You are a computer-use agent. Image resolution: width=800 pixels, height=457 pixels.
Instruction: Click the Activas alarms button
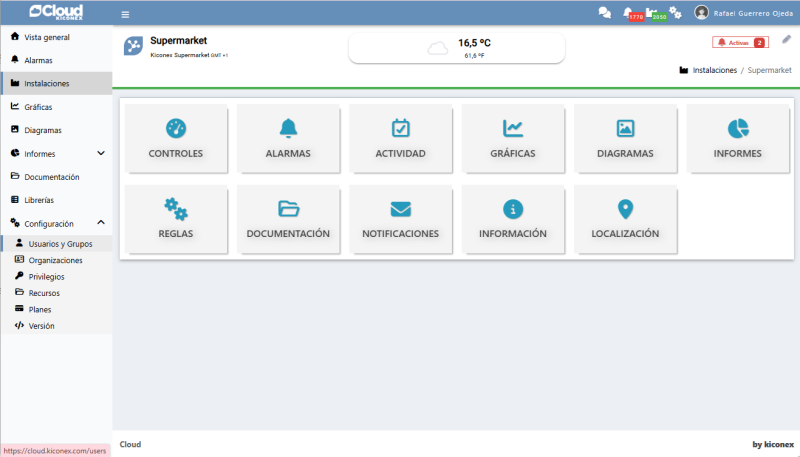(740, 43)
